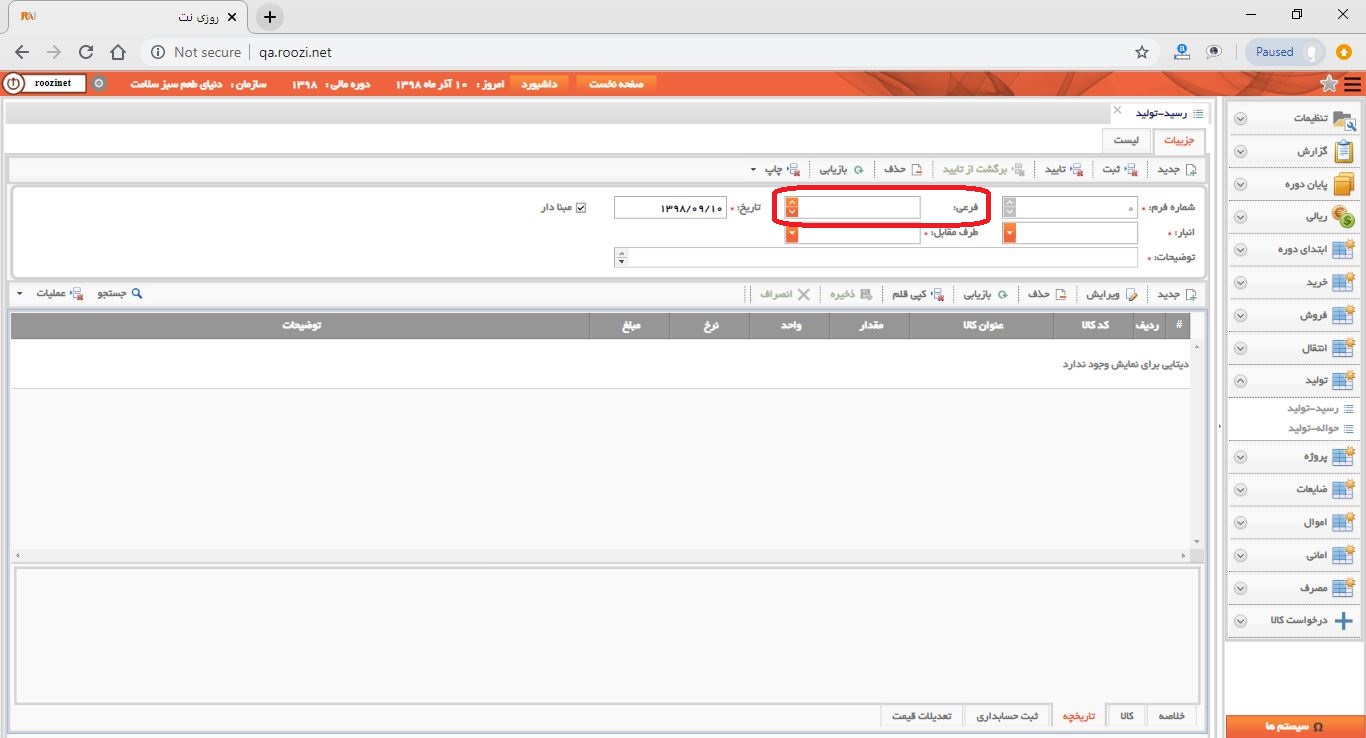Open the کالا bottom tab
Viewport: 1366px width, 738px height.
point(1126,716)
